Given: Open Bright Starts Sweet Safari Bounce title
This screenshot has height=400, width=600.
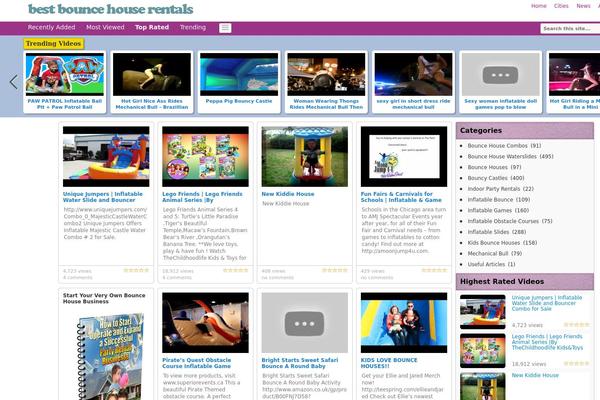Looking at the screenshot, I should pos(300,363).
